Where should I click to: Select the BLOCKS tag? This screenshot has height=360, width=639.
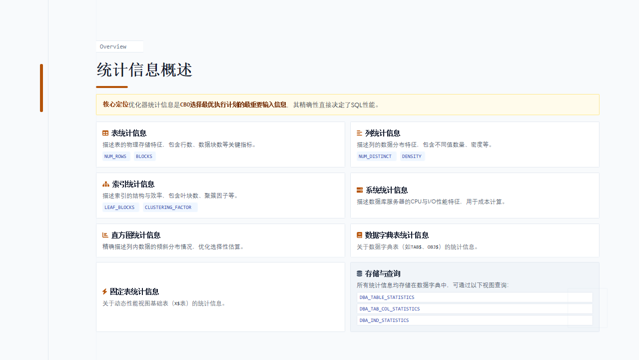click(144, 156)
